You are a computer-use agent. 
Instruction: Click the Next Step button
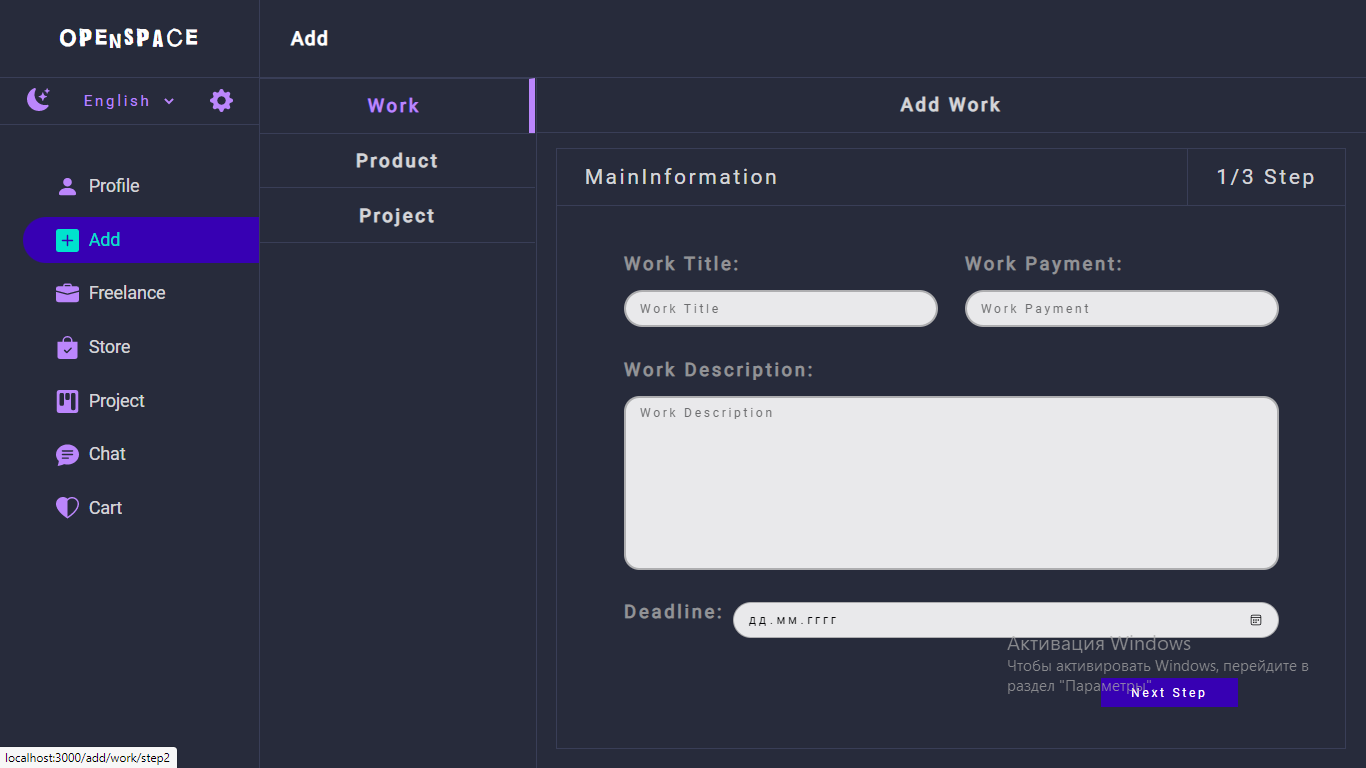coord(1169,692)
